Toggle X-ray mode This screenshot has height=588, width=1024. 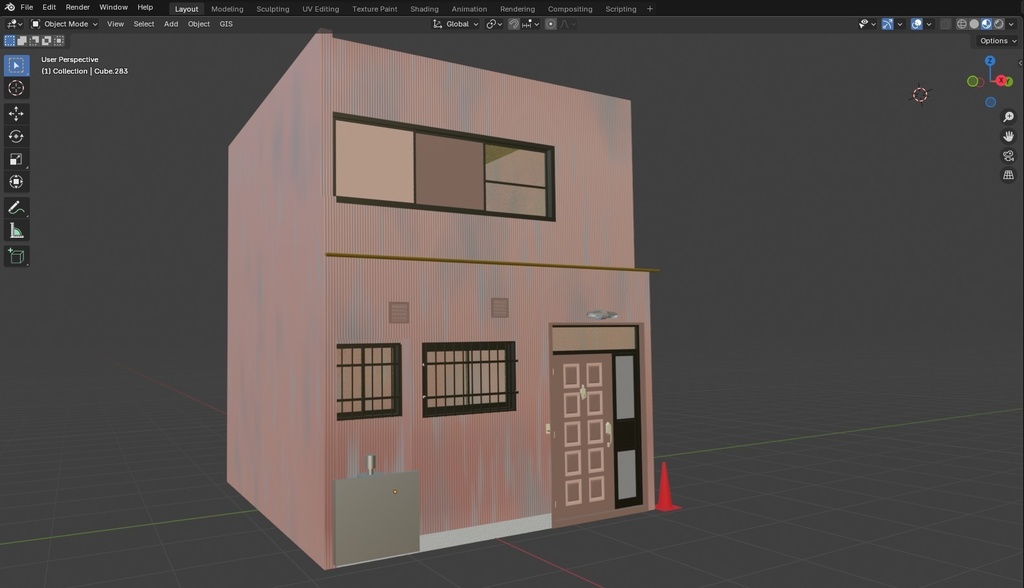coord(945,24)
